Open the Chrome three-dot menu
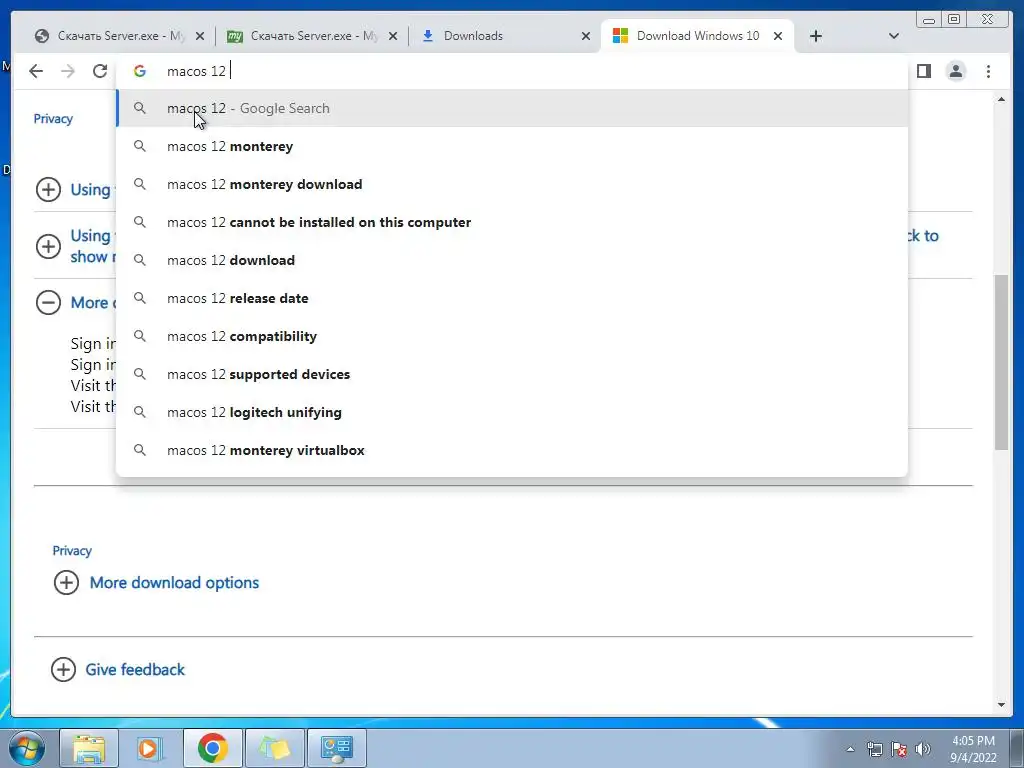 point(988,71)
